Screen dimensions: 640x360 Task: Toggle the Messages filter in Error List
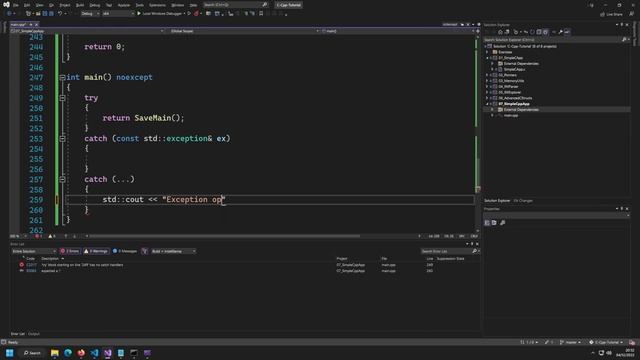(124, 251)
